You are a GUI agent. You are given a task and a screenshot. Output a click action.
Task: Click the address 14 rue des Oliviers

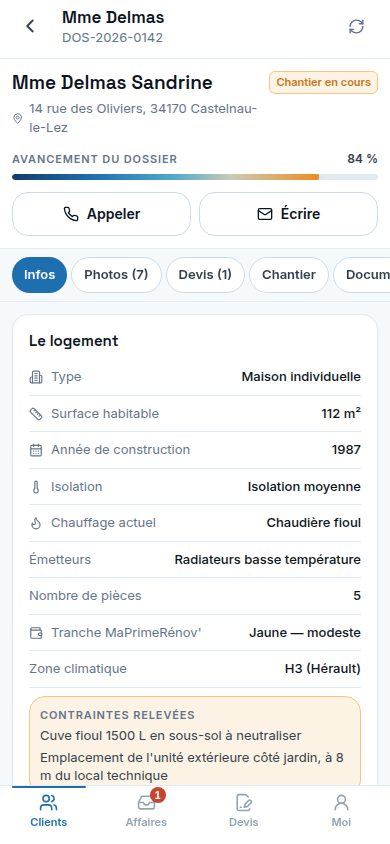pyautogui.click(x=143, y=118)
